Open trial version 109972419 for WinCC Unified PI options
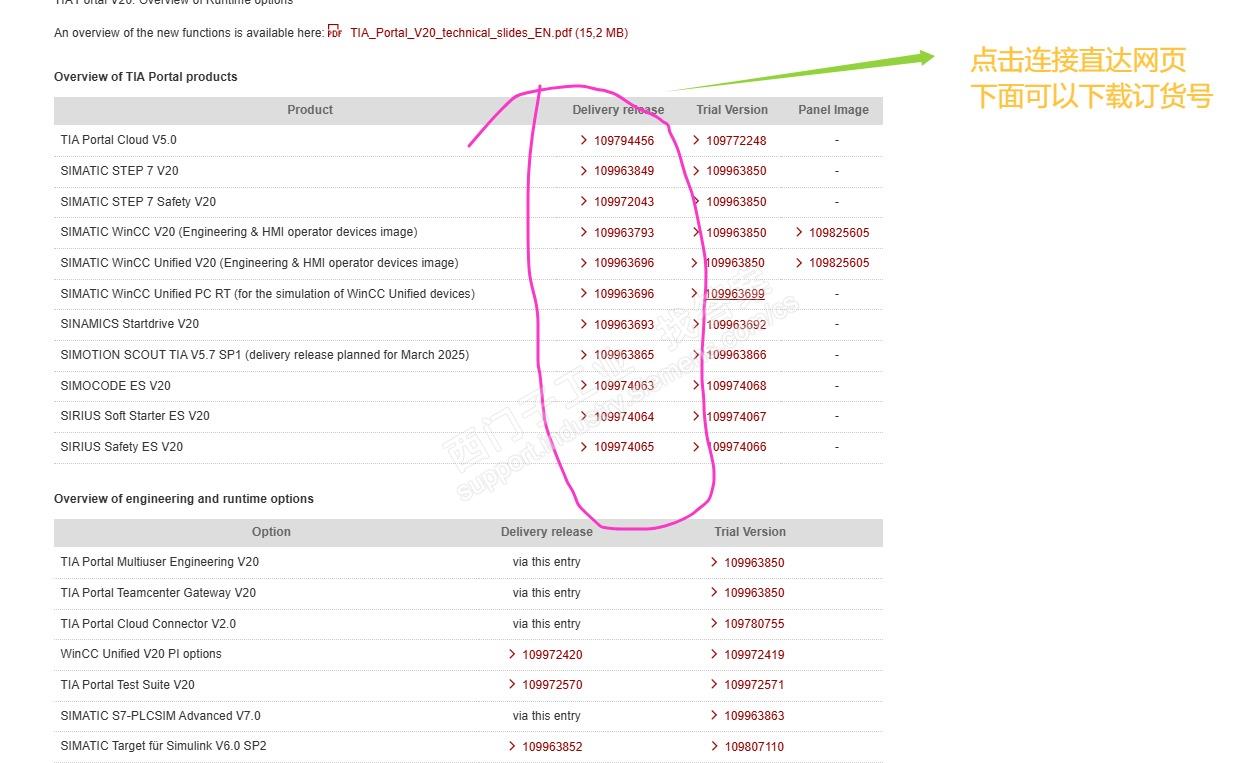The height and width of the screenshot is (763, 1235). tap(754, 655)
